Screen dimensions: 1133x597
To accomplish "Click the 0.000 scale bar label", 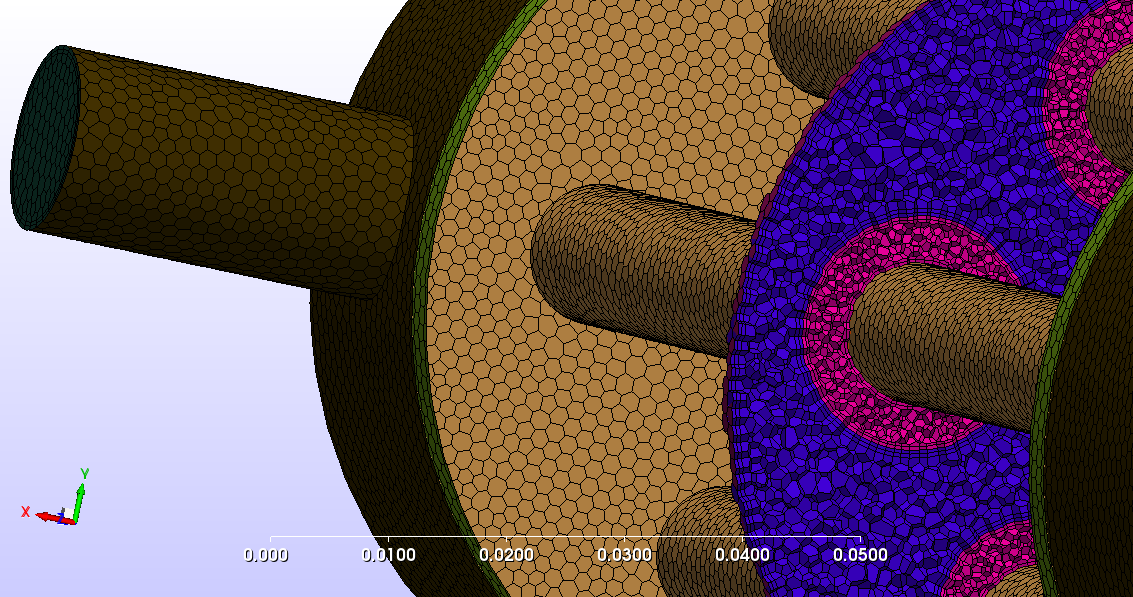I will [265, 555].
